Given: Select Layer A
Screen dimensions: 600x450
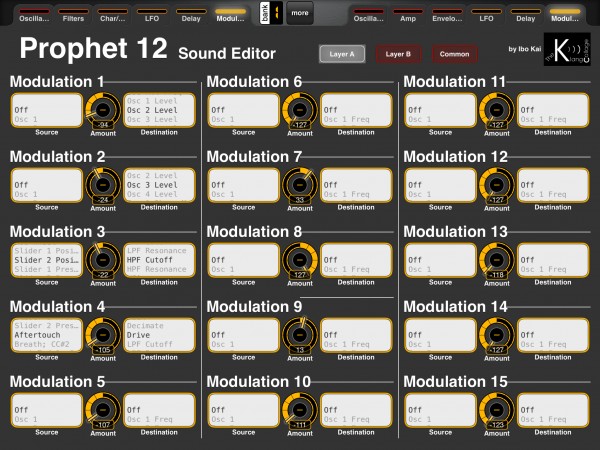Looking at the screenshot, I should (x=342, y=54).
